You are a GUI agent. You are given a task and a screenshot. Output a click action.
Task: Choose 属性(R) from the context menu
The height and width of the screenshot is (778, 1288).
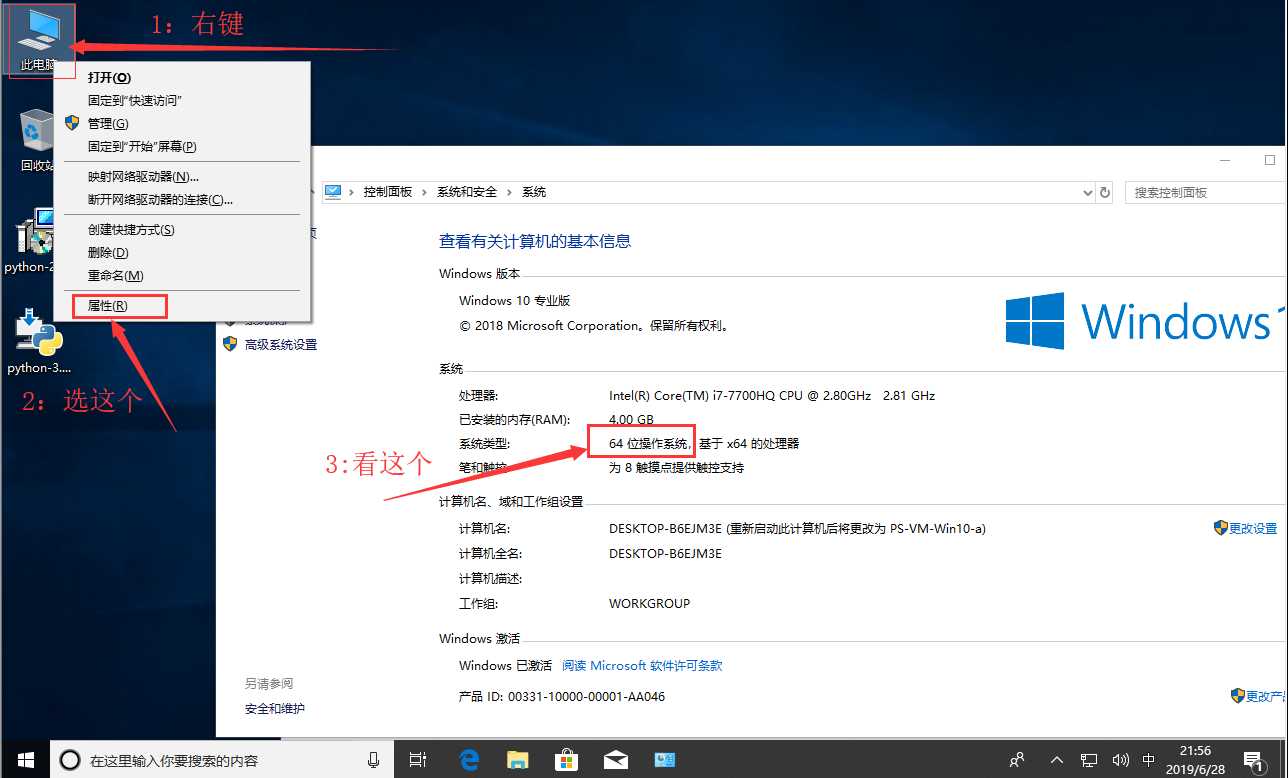pos(181,305)
